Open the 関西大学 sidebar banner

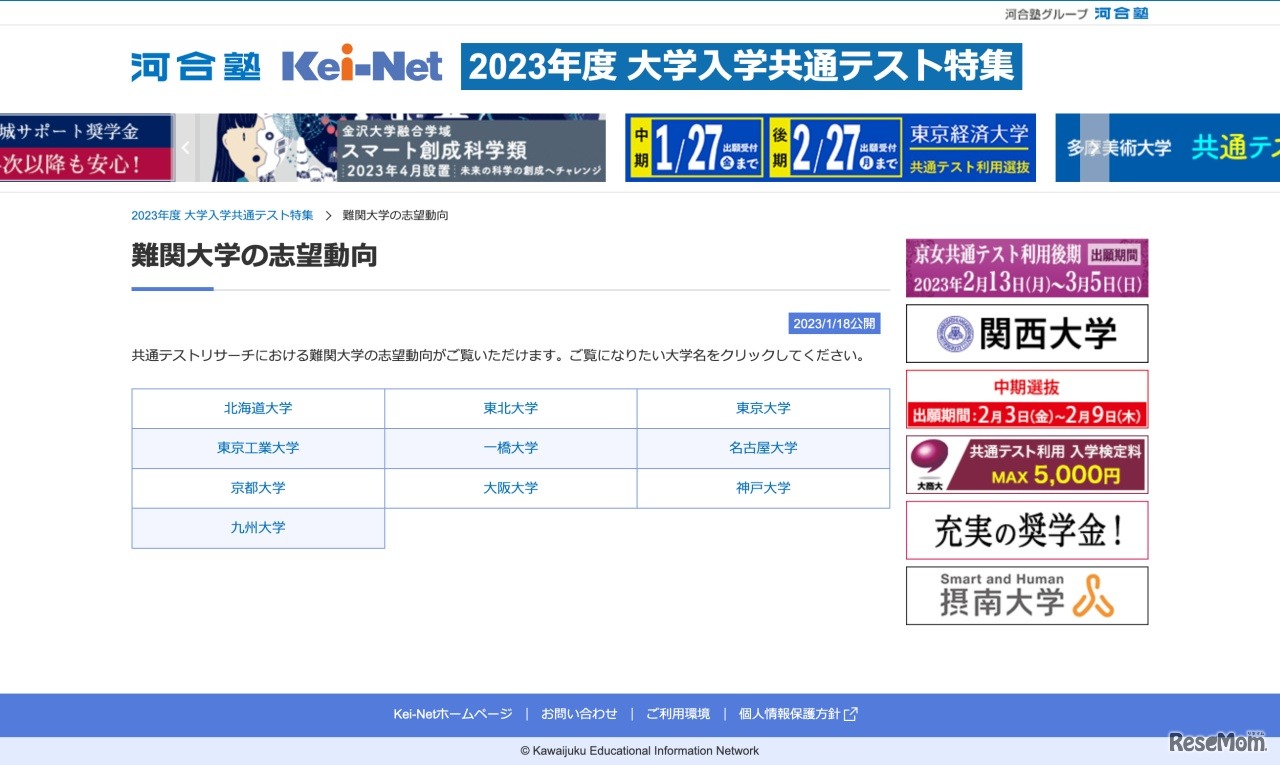pos(1027,334)
